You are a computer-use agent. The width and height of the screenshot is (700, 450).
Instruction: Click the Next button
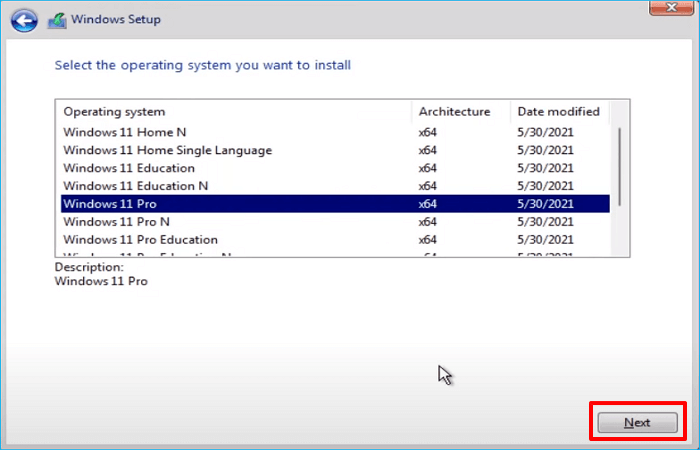coord(637,423)
